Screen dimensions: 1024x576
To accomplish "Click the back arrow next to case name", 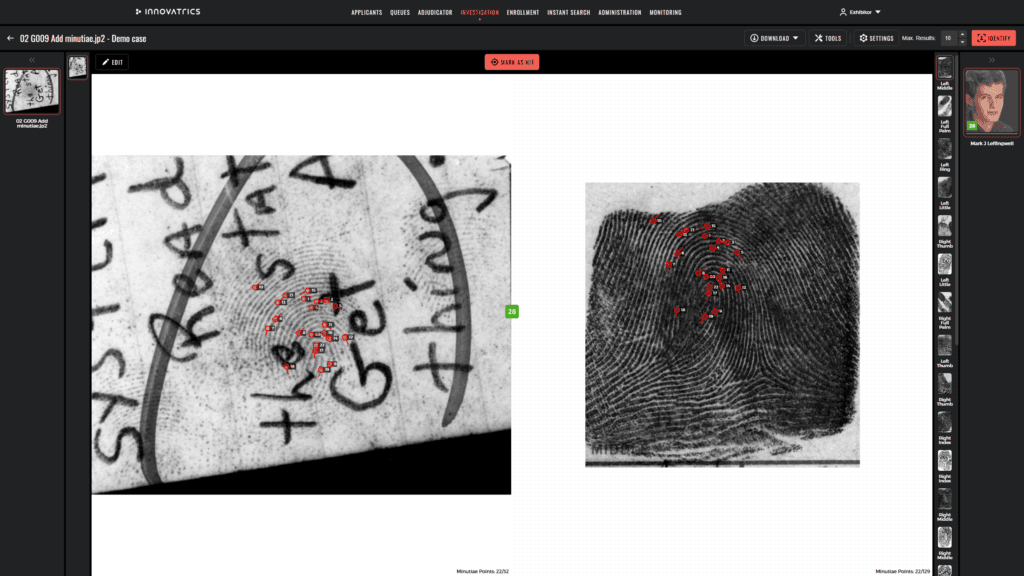I will pyautogui.click(x=8, y=38).
